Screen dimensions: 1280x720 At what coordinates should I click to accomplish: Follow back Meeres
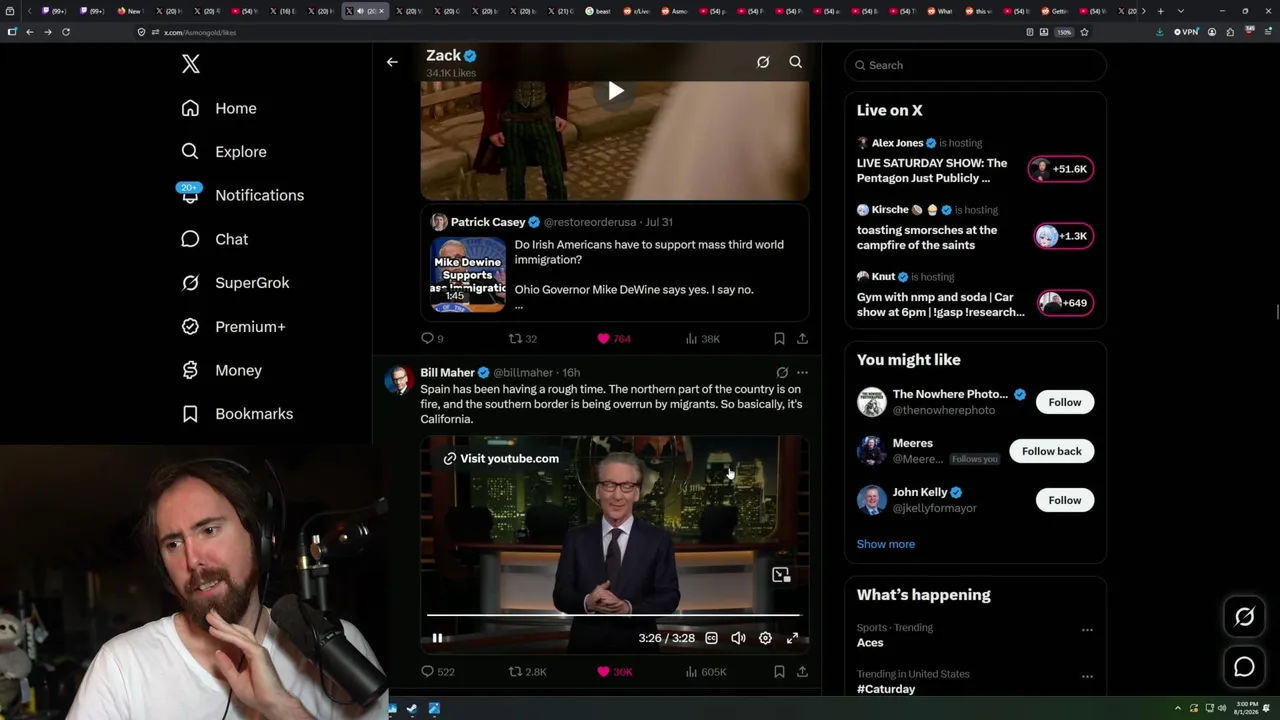point(1052,451)
